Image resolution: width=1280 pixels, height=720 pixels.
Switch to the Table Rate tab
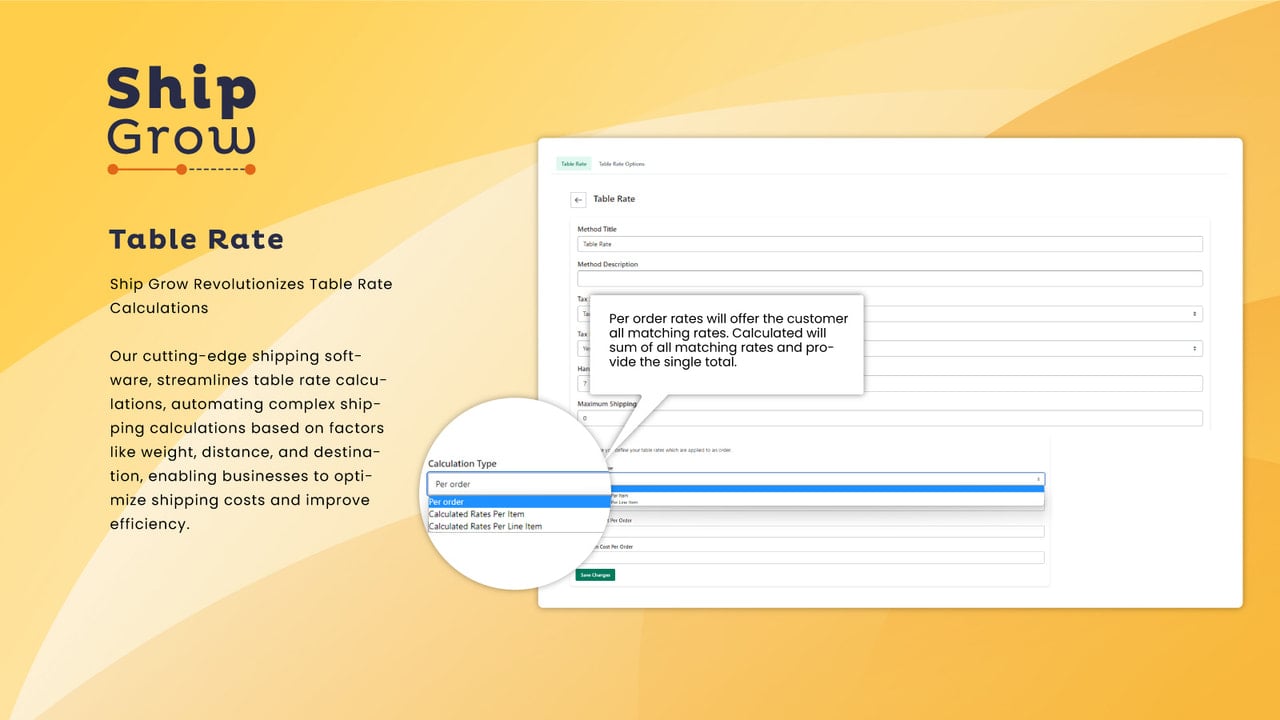(574, 164)
